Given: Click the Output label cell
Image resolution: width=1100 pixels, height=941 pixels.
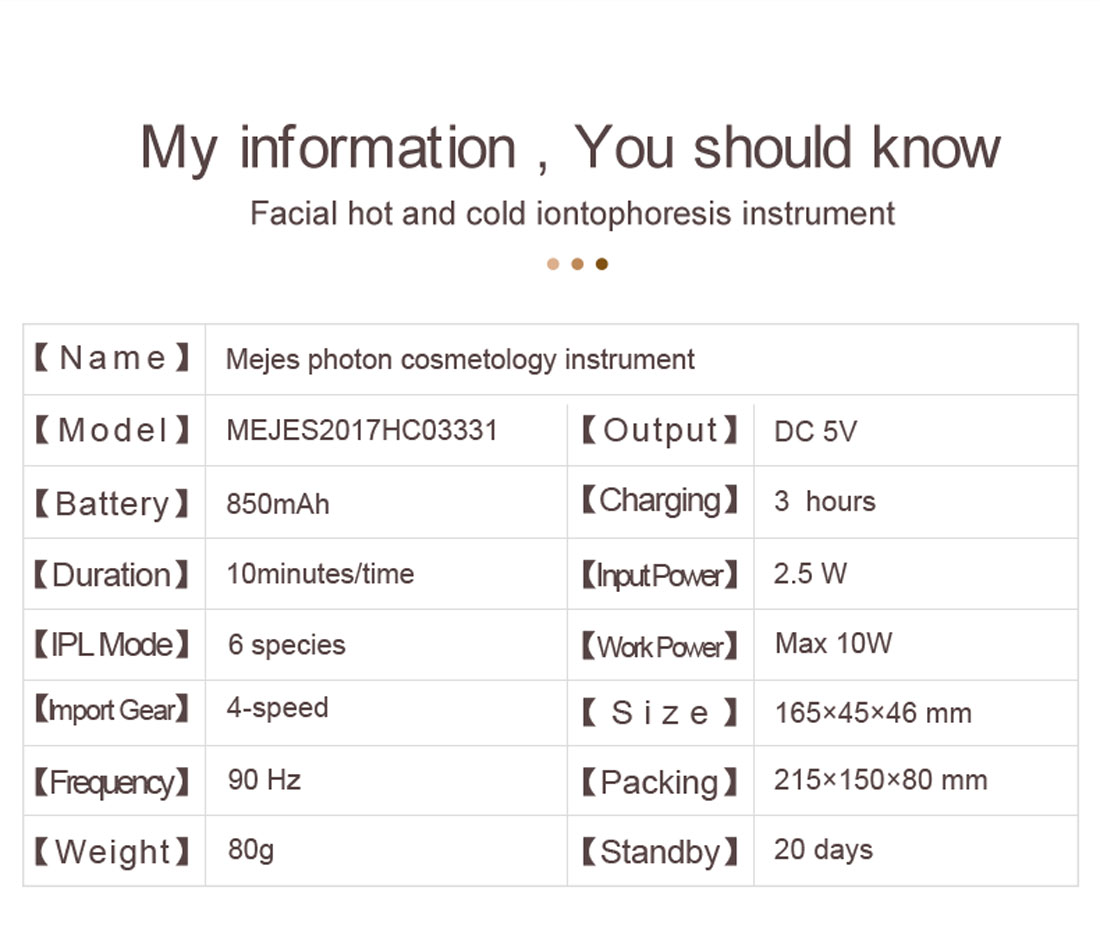Looking at the screenshot, I should point(660,430).
